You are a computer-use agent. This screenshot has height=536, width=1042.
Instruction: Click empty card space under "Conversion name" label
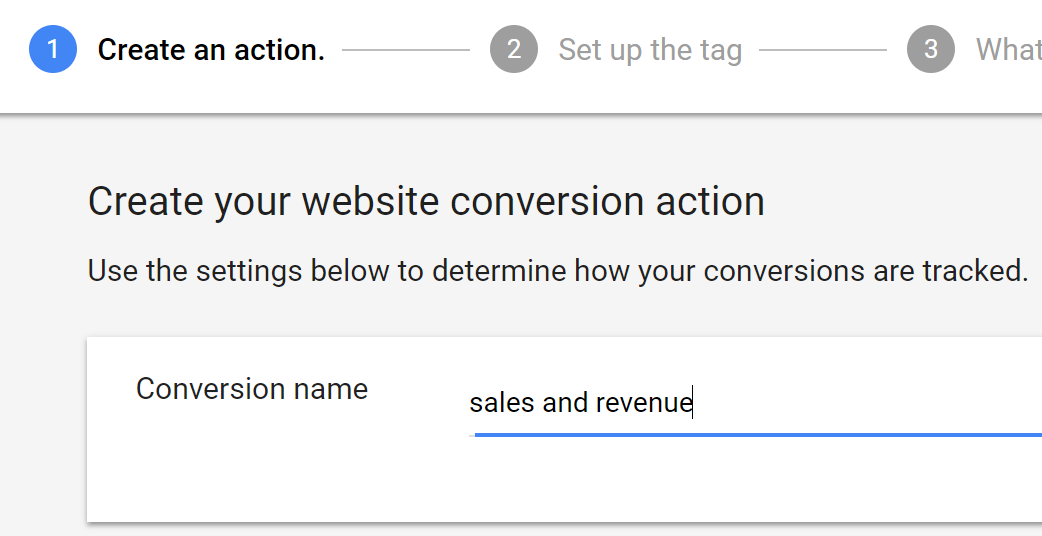click(252, 465)
